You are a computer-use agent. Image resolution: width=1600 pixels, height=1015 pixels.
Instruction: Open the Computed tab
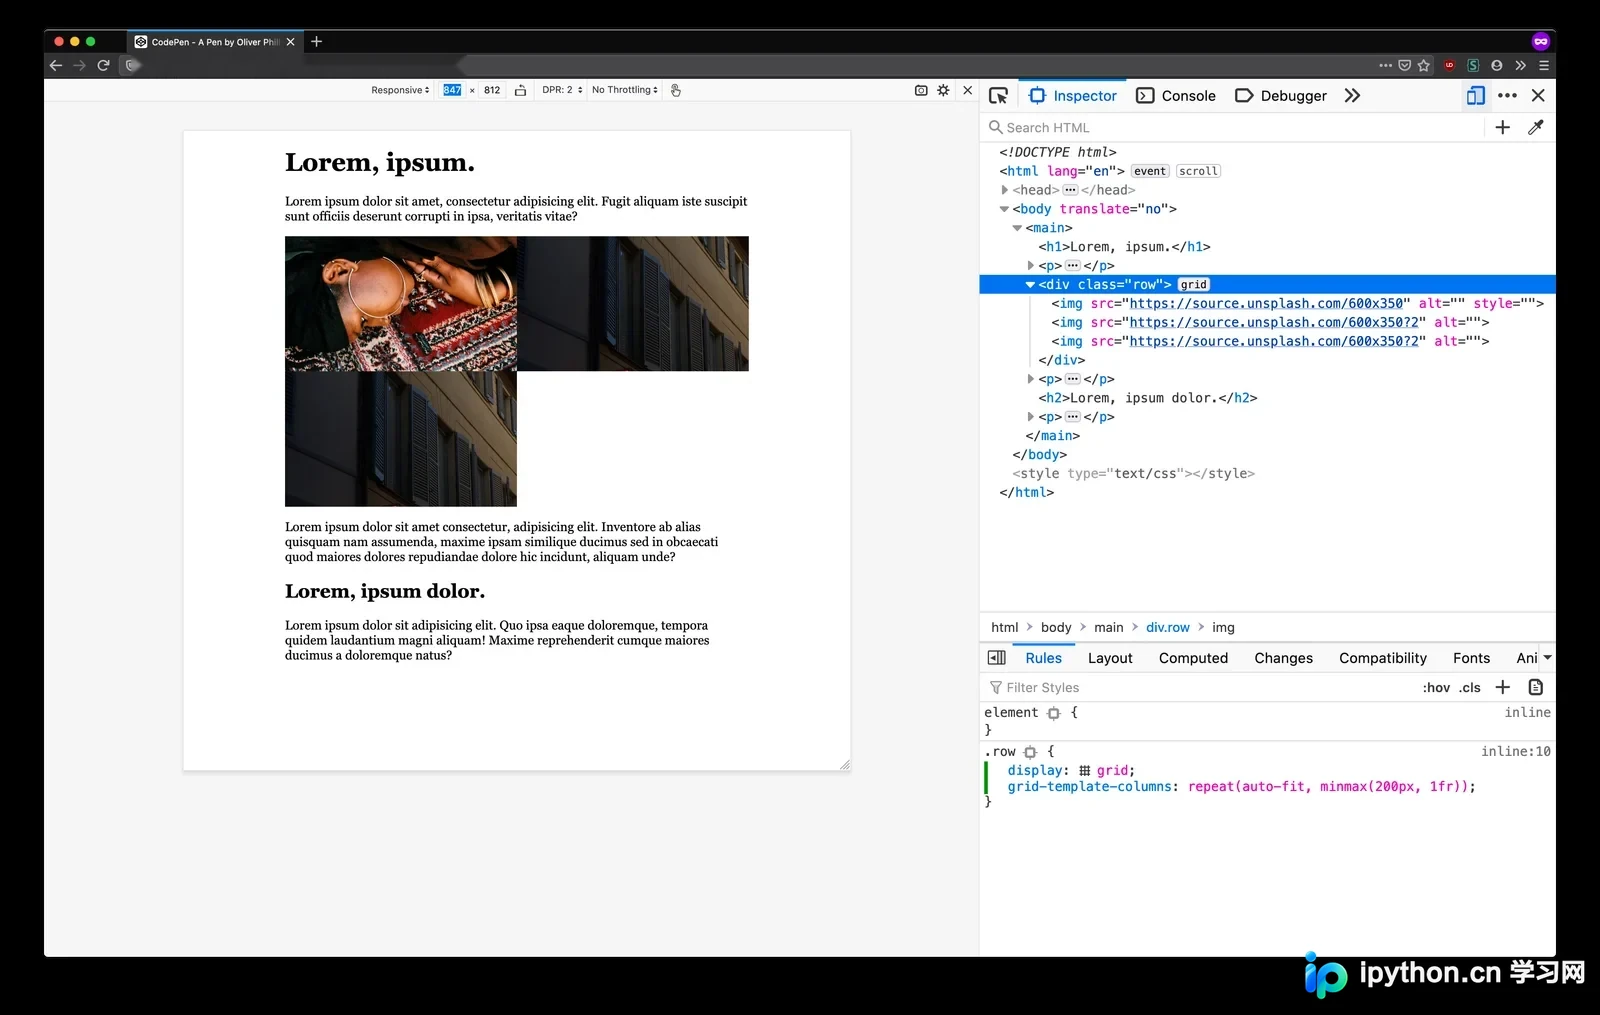[1193, 658]
